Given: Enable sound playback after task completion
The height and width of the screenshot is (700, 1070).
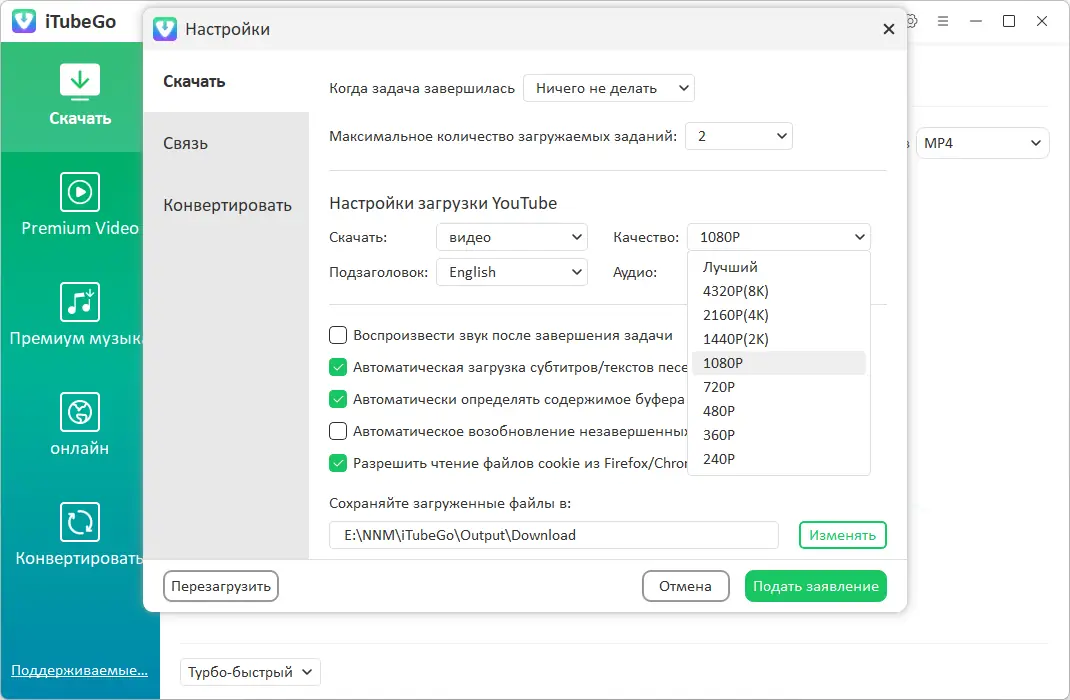Looking at the screenshot, I should click(338, 336).
